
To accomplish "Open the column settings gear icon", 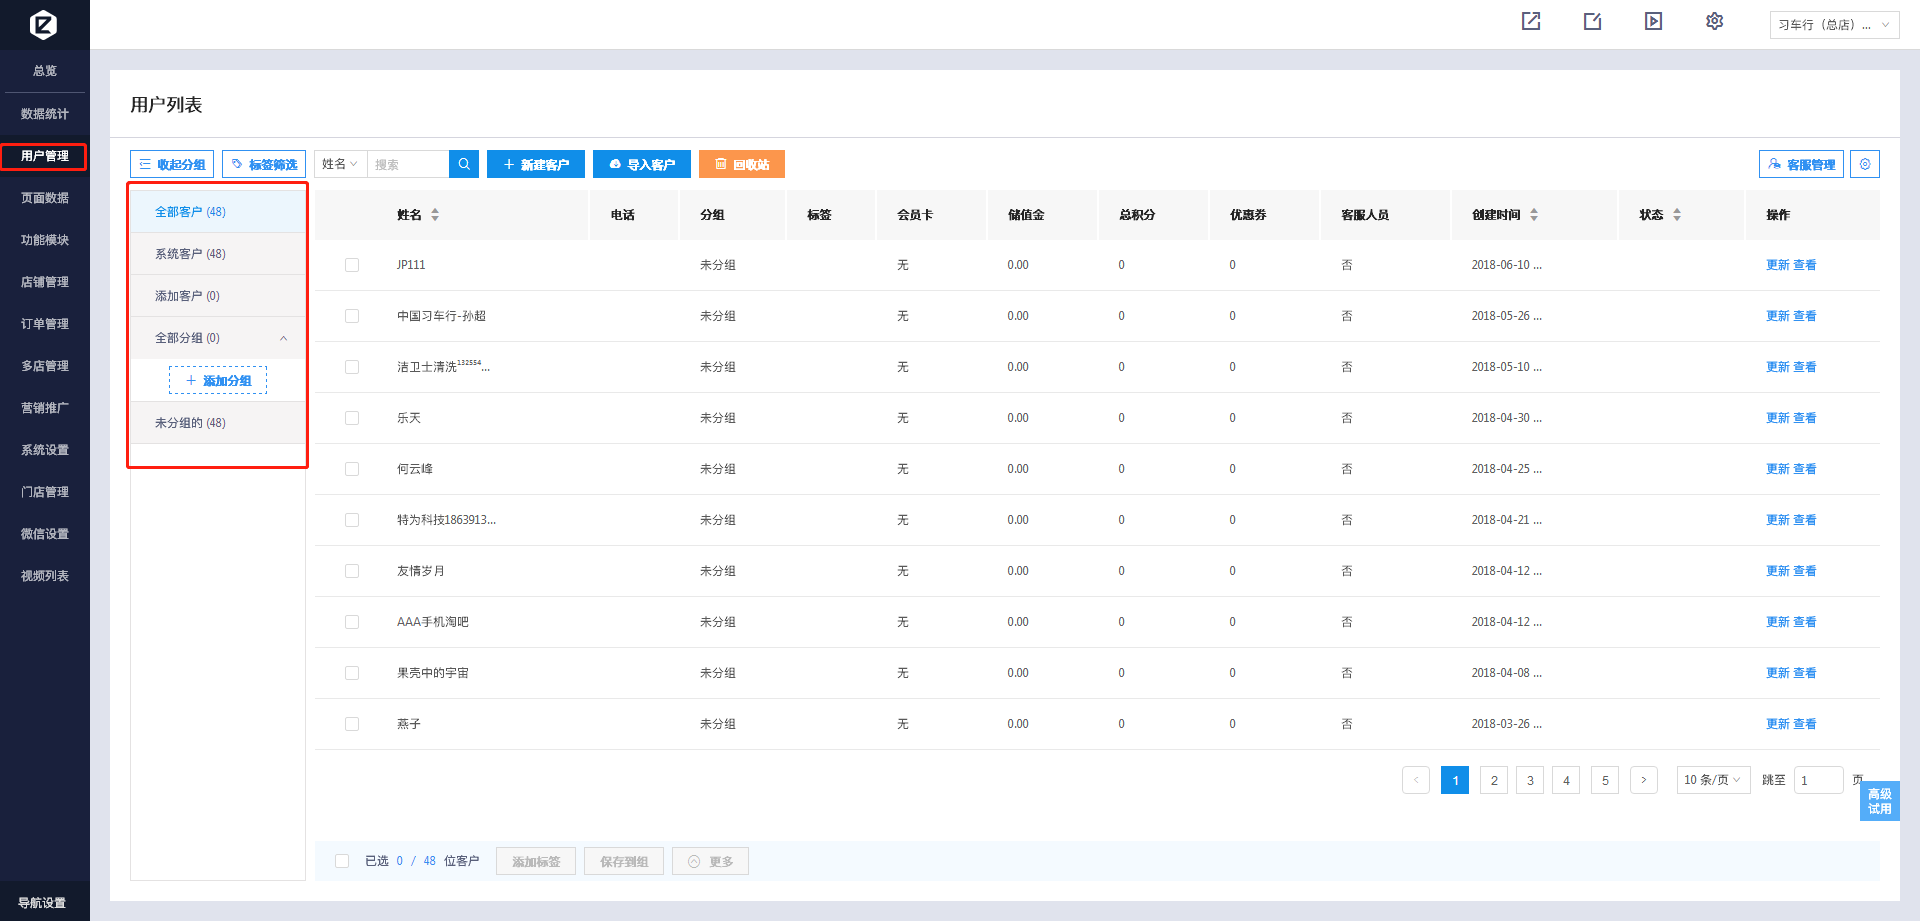I will click(1865, 164).
